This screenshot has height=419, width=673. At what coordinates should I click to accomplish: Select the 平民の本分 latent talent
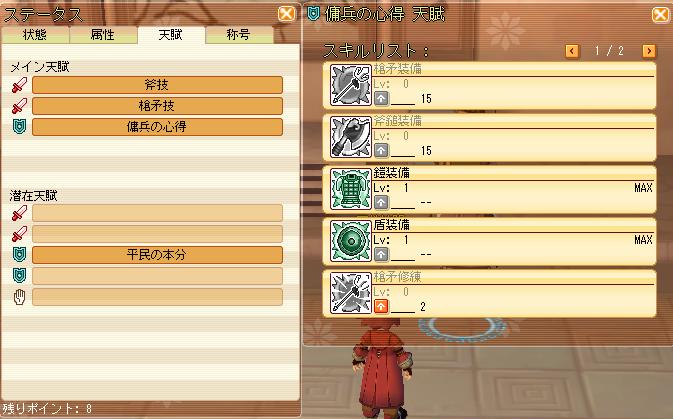click(x=157, y=255)
